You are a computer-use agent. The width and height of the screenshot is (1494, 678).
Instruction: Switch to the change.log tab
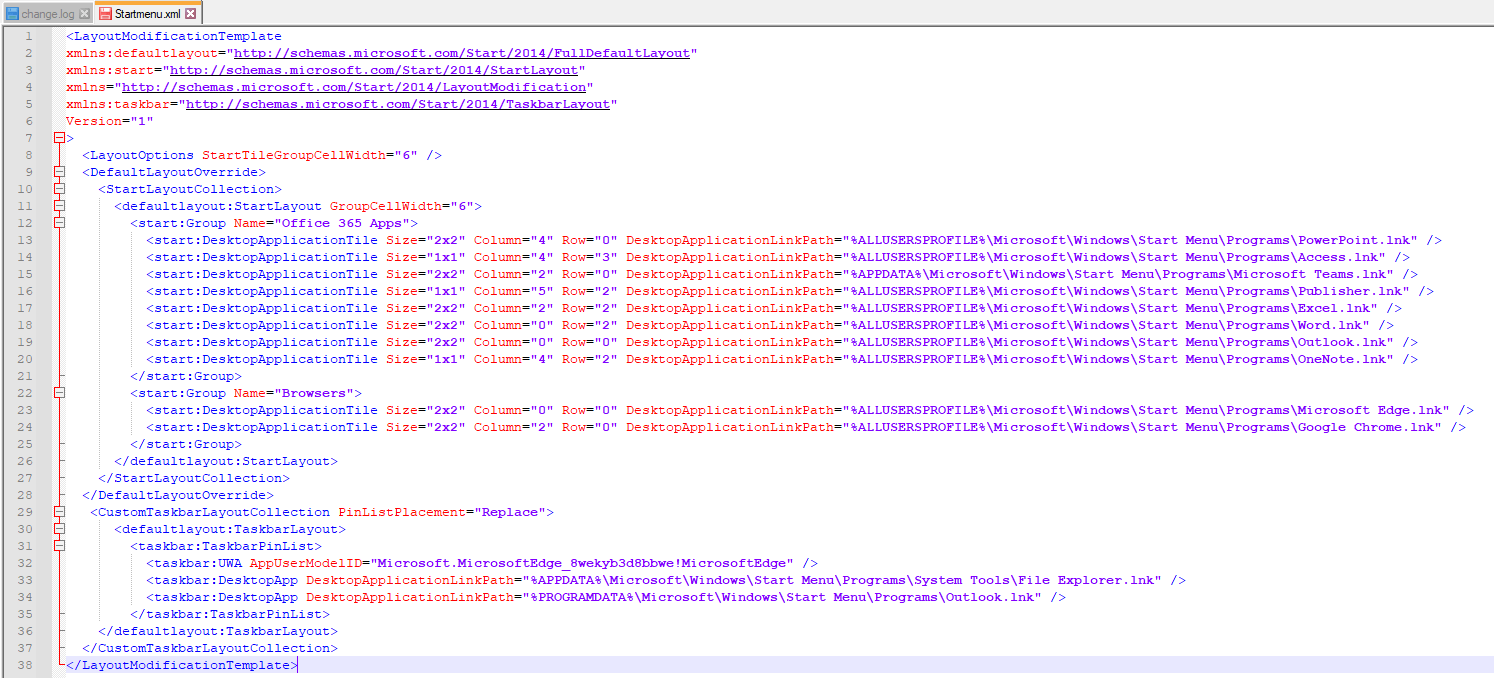coord(49,14)
